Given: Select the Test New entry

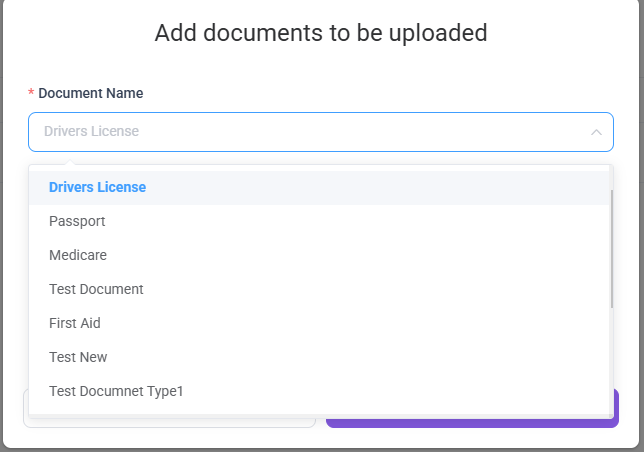Looking at the screenshot, I should (78, 357).
